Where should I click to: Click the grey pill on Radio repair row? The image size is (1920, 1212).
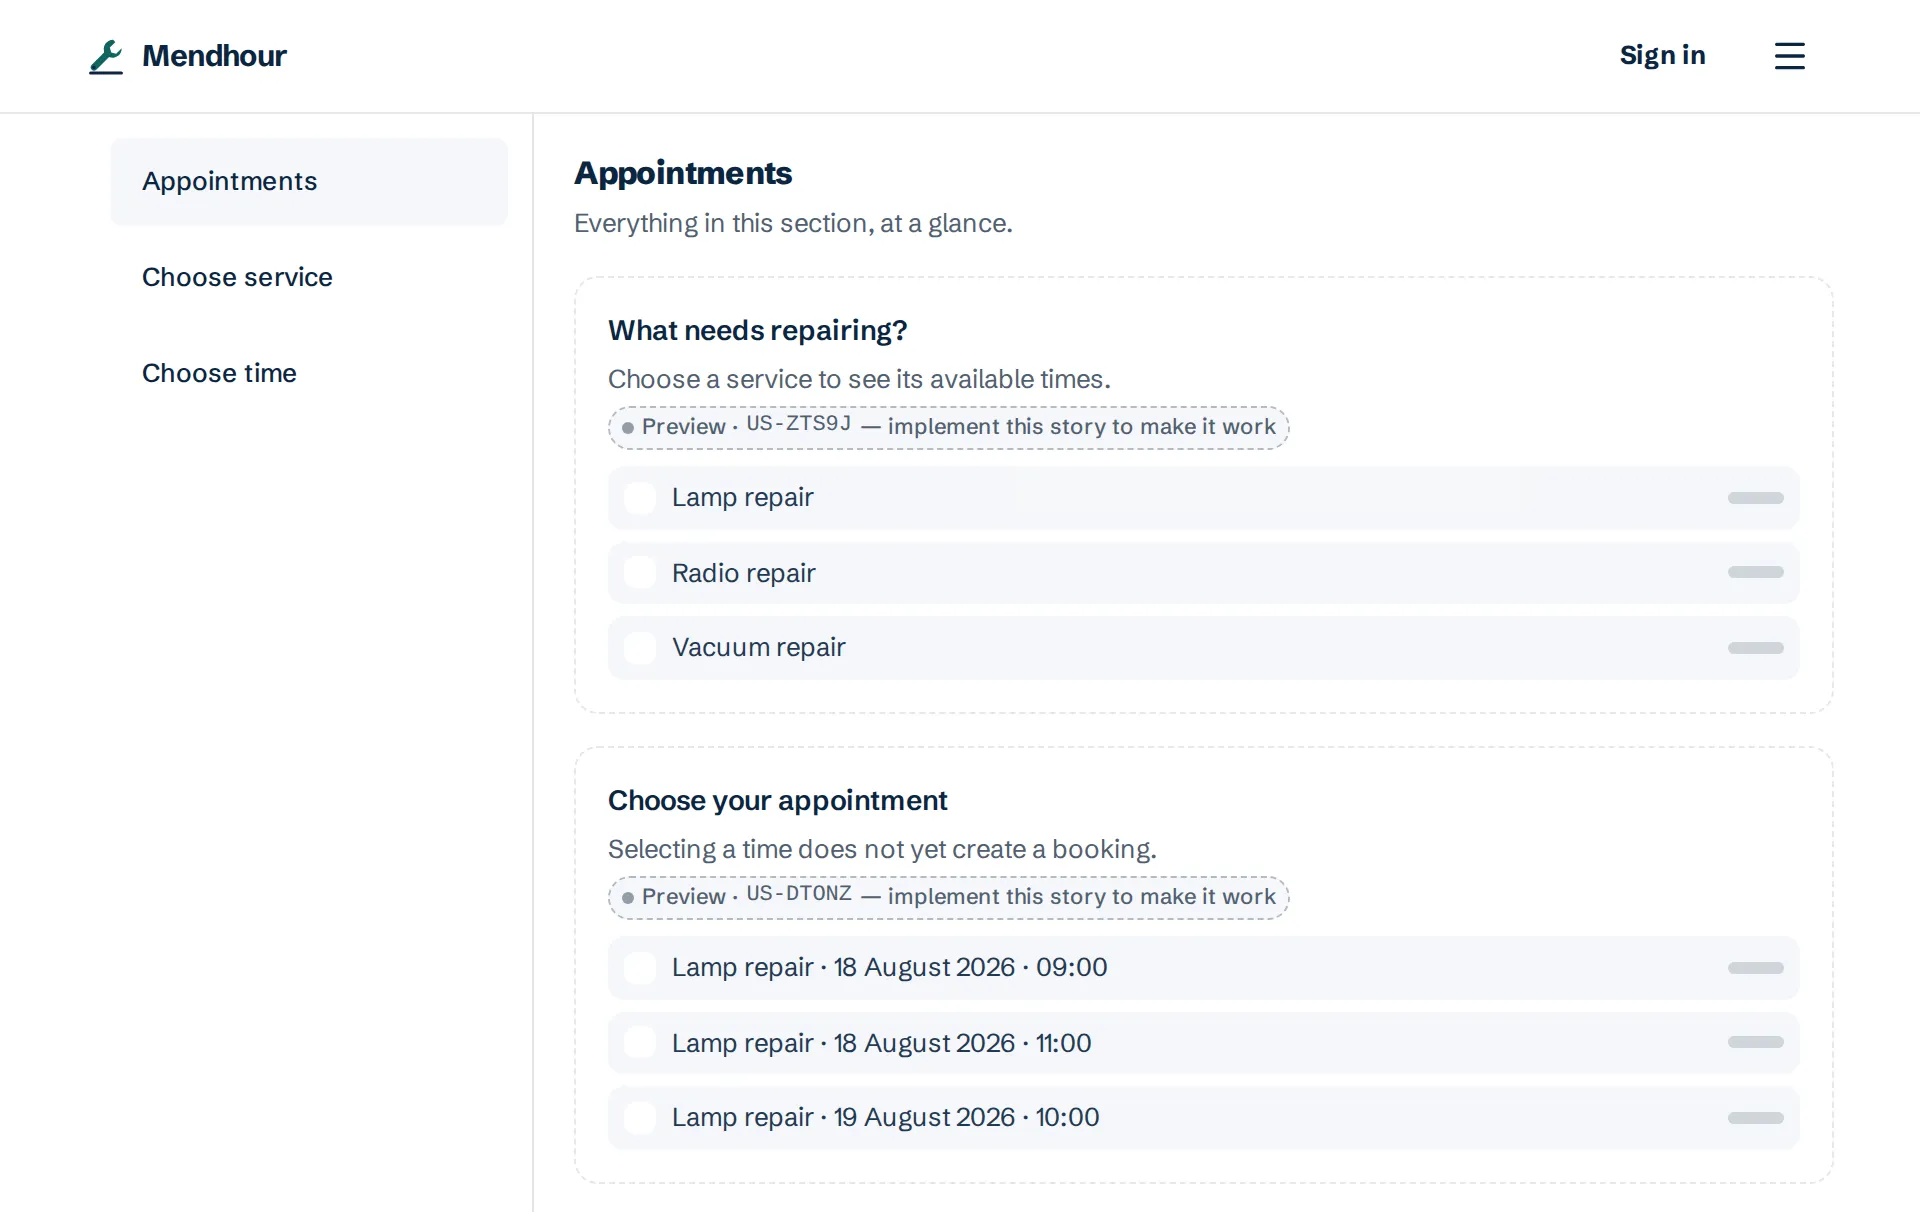click(x=1755, y=573)
